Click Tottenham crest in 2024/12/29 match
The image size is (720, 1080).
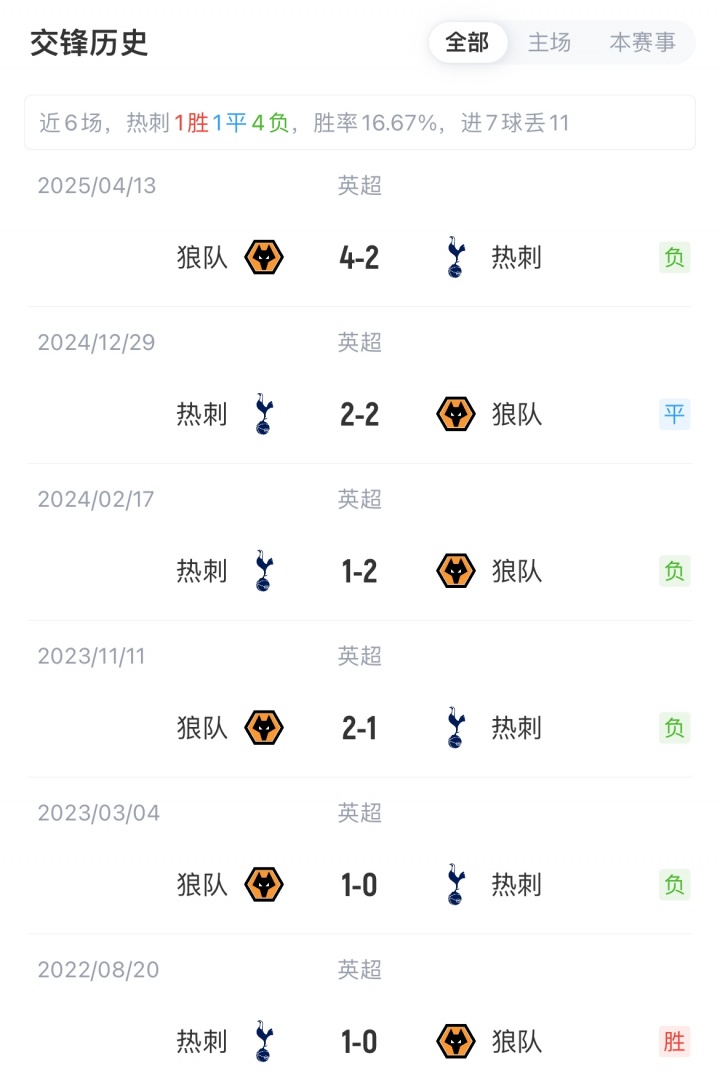[x=264, y=414]
